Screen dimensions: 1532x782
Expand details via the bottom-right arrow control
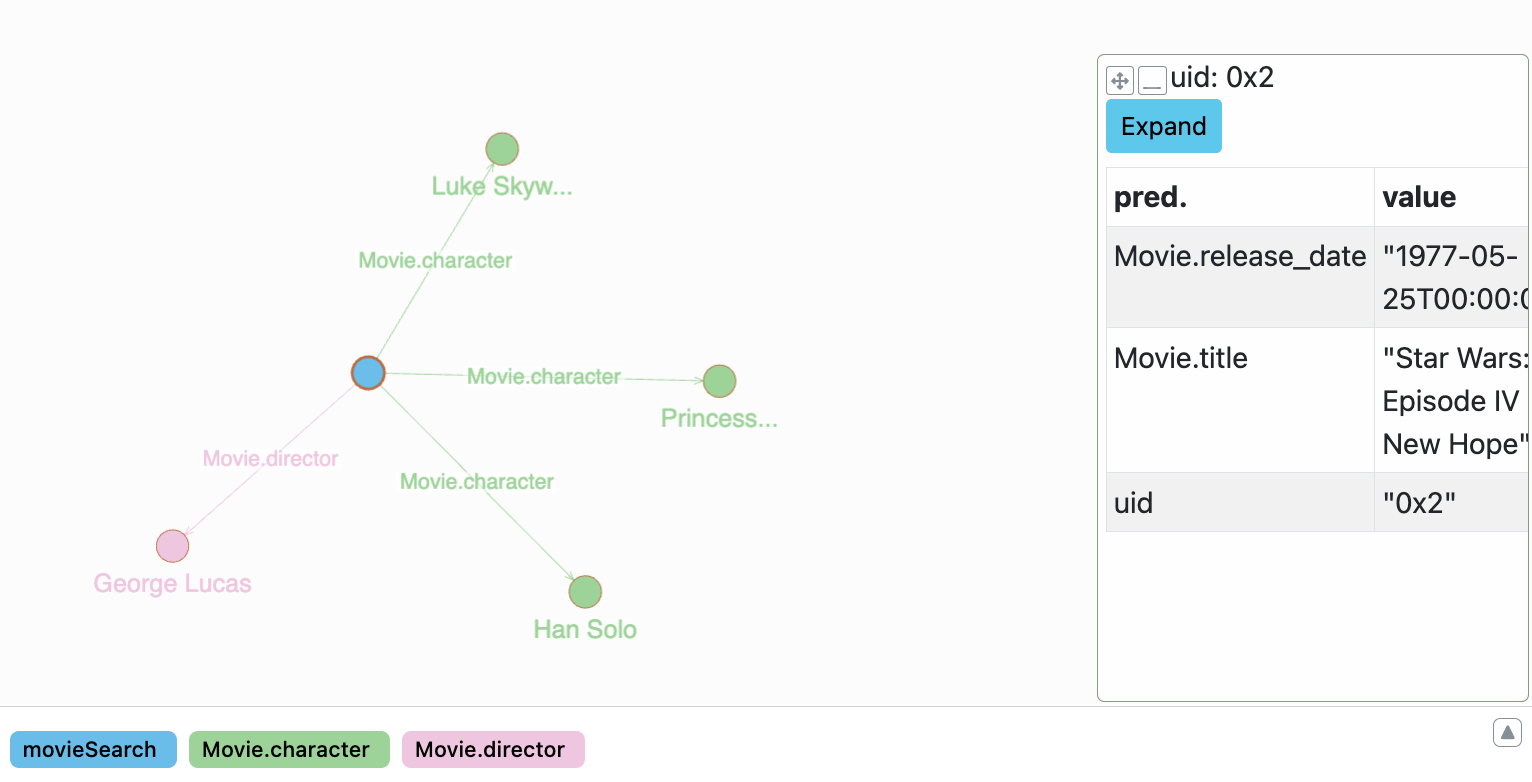coord(1507,732)
